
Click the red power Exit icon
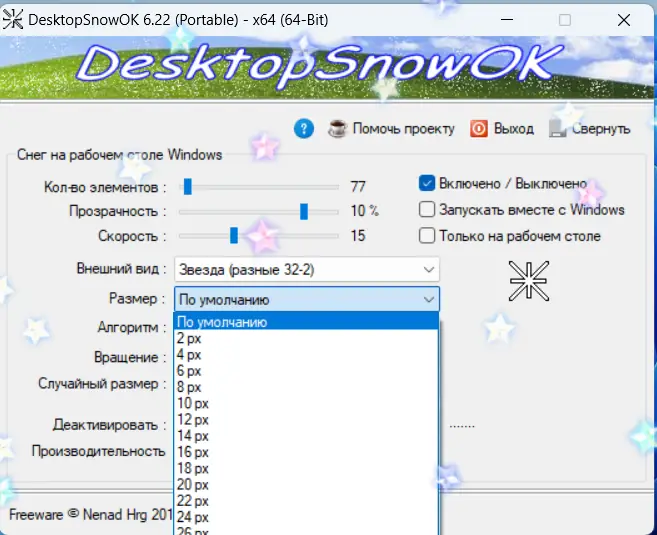tap(479, 129)
